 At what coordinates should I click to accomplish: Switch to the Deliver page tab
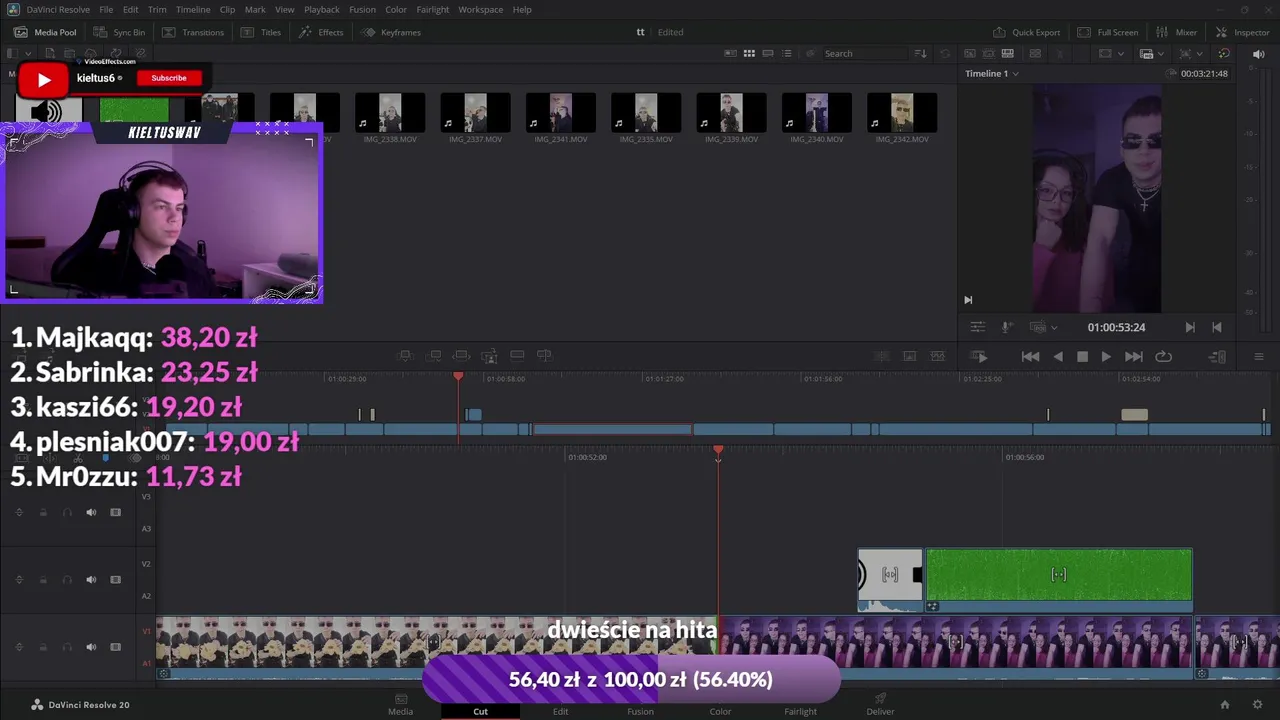click(880, 705)
